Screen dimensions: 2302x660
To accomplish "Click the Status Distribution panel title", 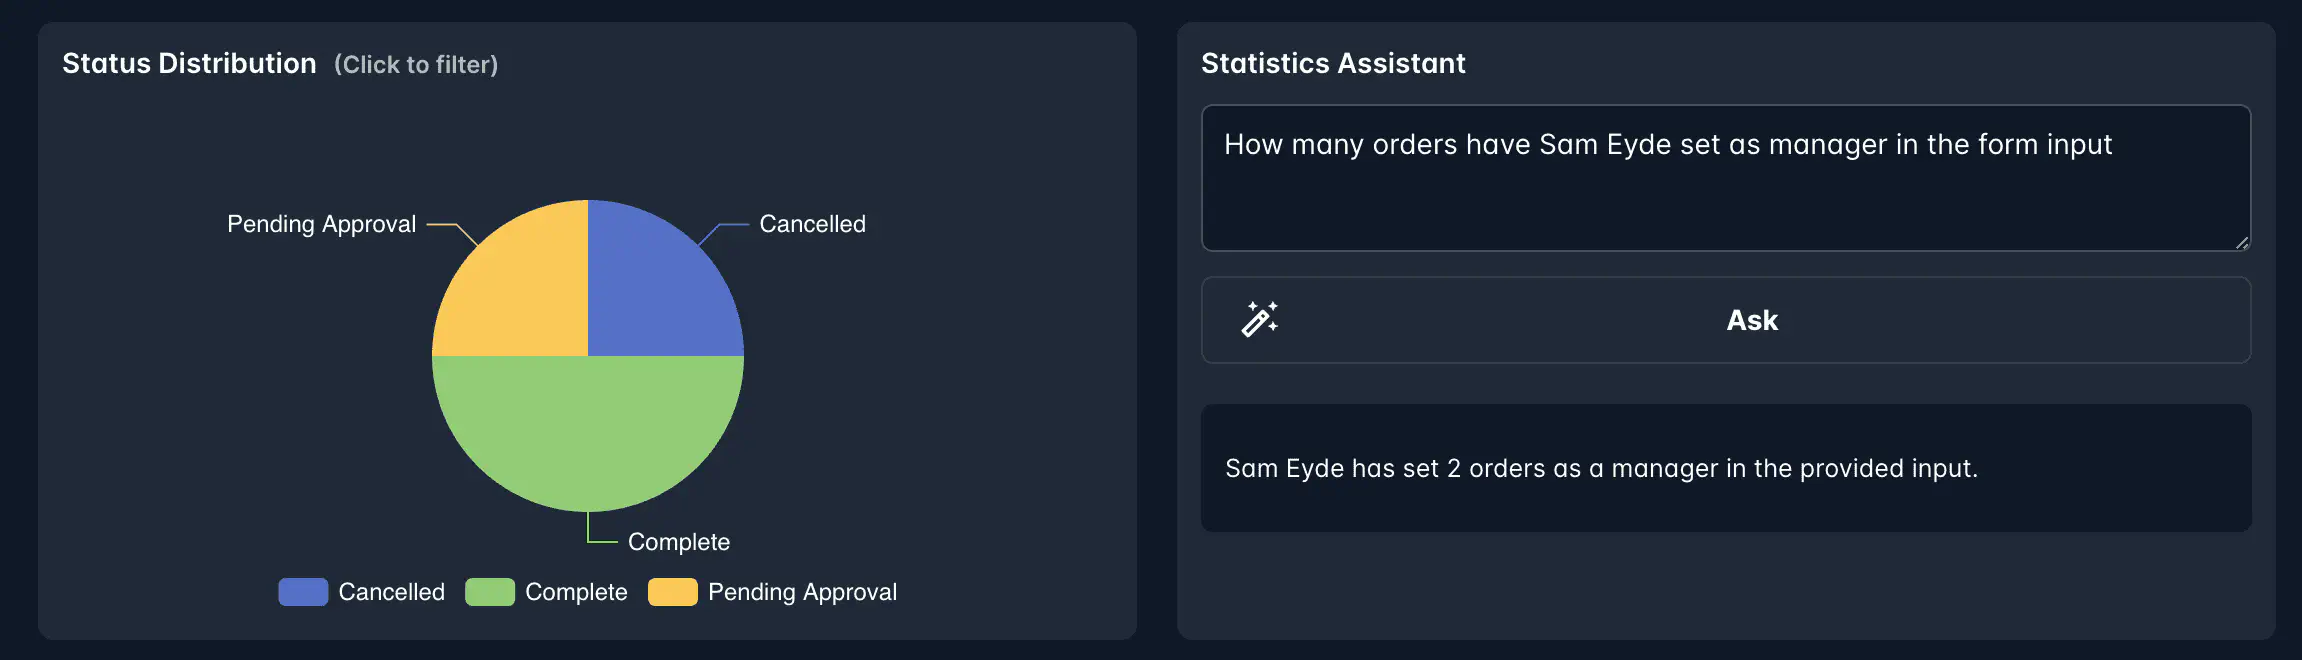I will (189, 63).
